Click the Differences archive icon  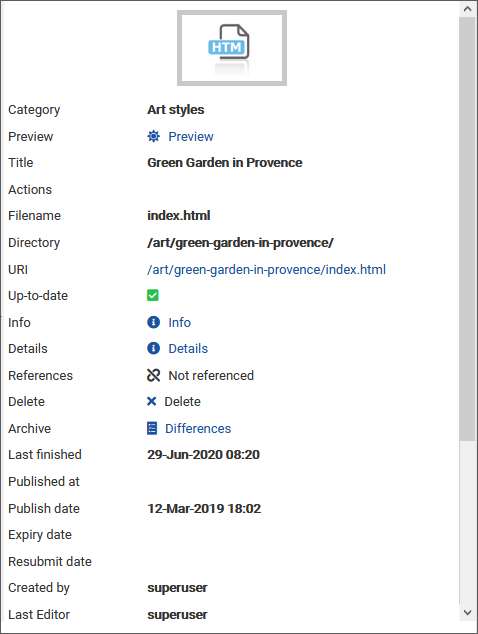[152, 428]
